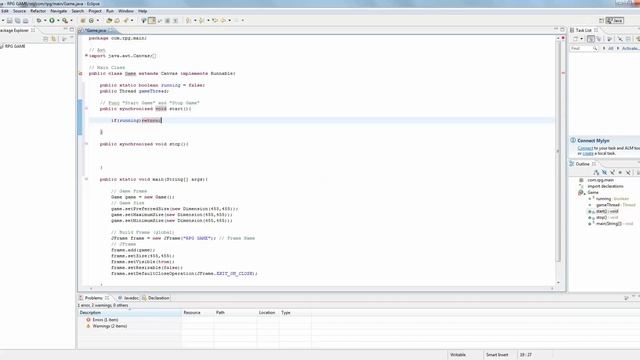Click the Previous Annotation toolbar icon

point(201,20)
